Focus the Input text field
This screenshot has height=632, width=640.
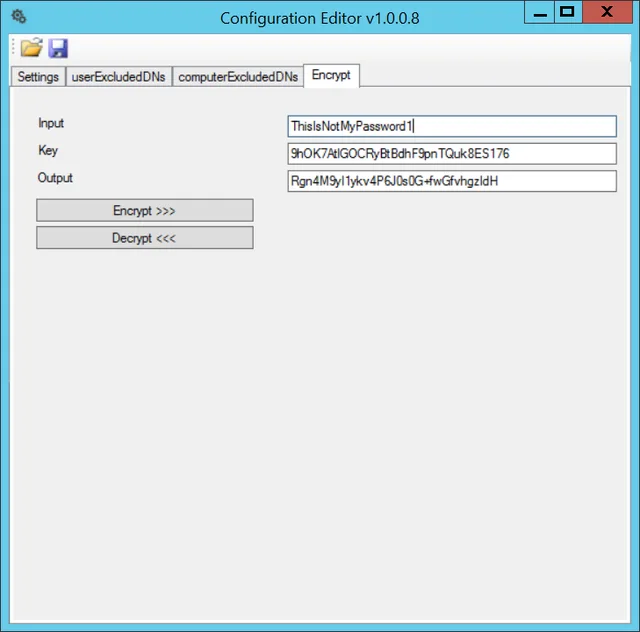pos(452,126)
